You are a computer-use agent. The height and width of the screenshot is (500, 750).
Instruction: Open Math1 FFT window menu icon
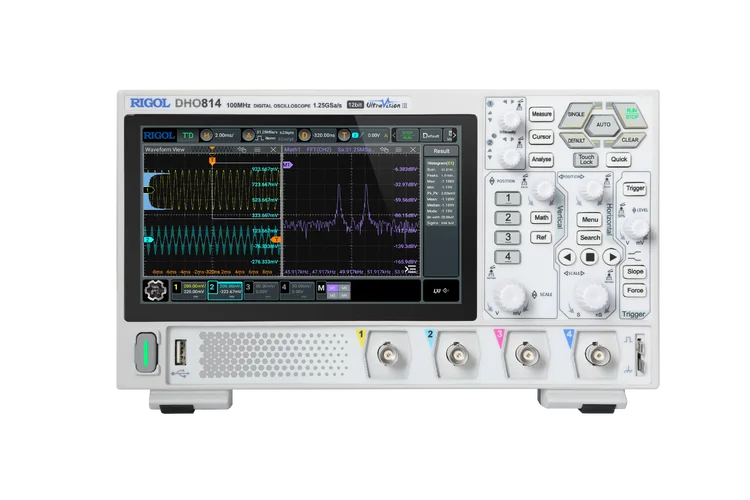point(398,150)
